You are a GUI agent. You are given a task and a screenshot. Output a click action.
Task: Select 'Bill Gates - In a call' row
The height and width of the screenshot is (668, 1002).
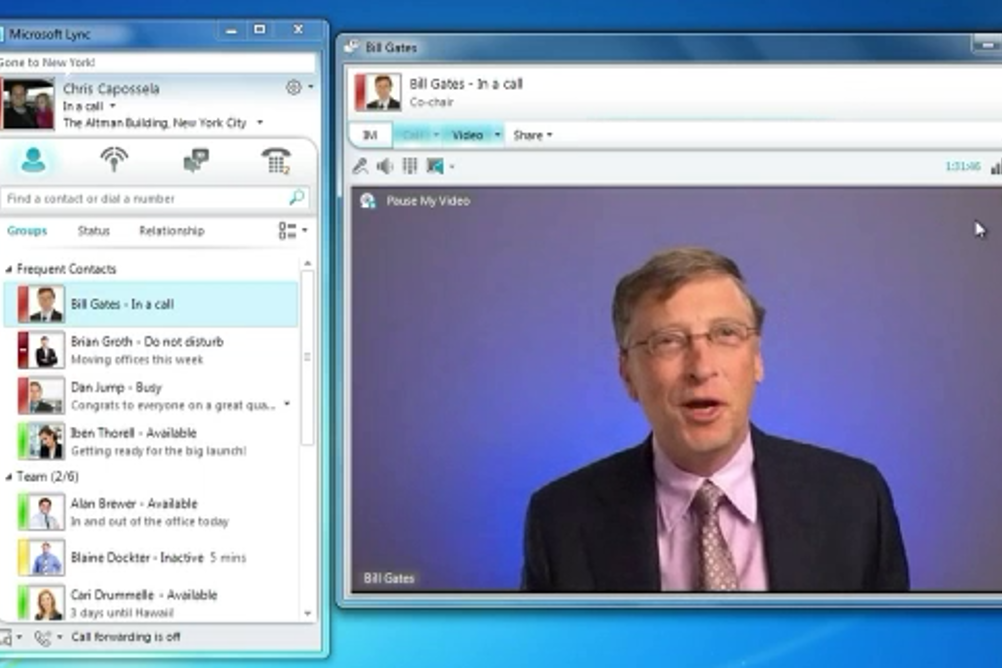pyautogui.click(x=151, y=304)
